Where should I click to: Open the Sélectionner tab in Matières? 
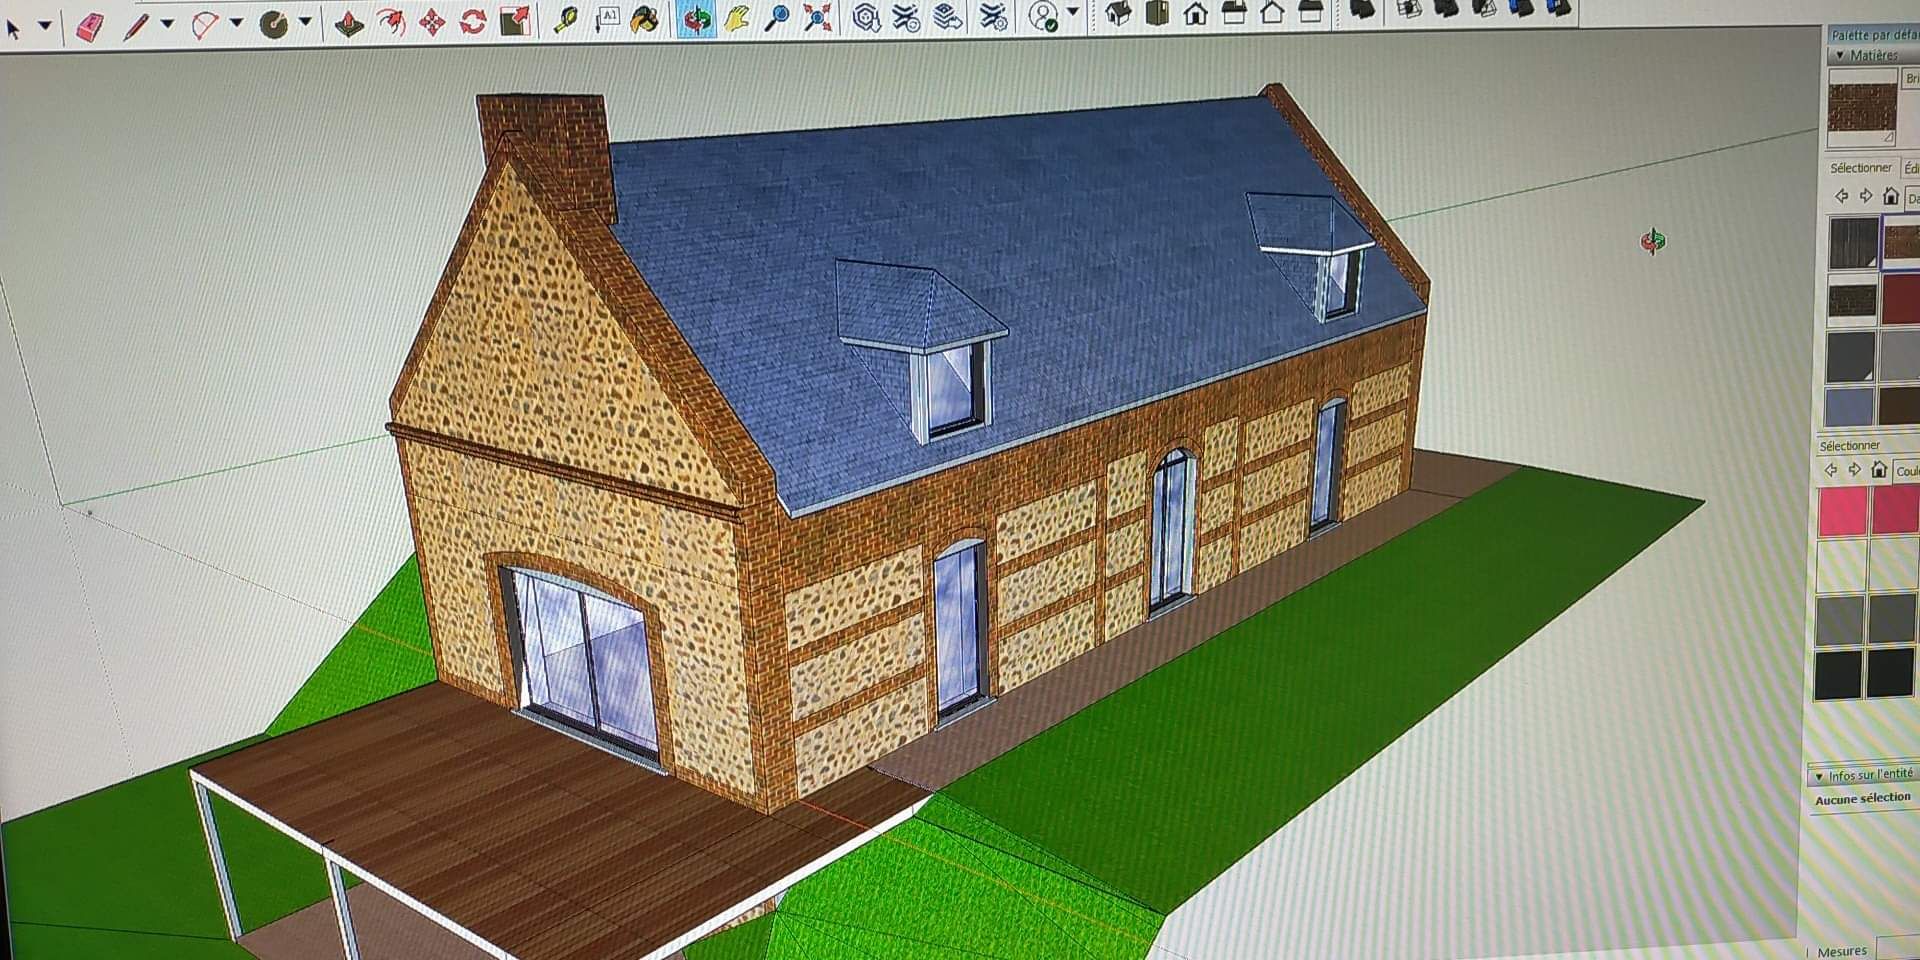pos(1860,168)
